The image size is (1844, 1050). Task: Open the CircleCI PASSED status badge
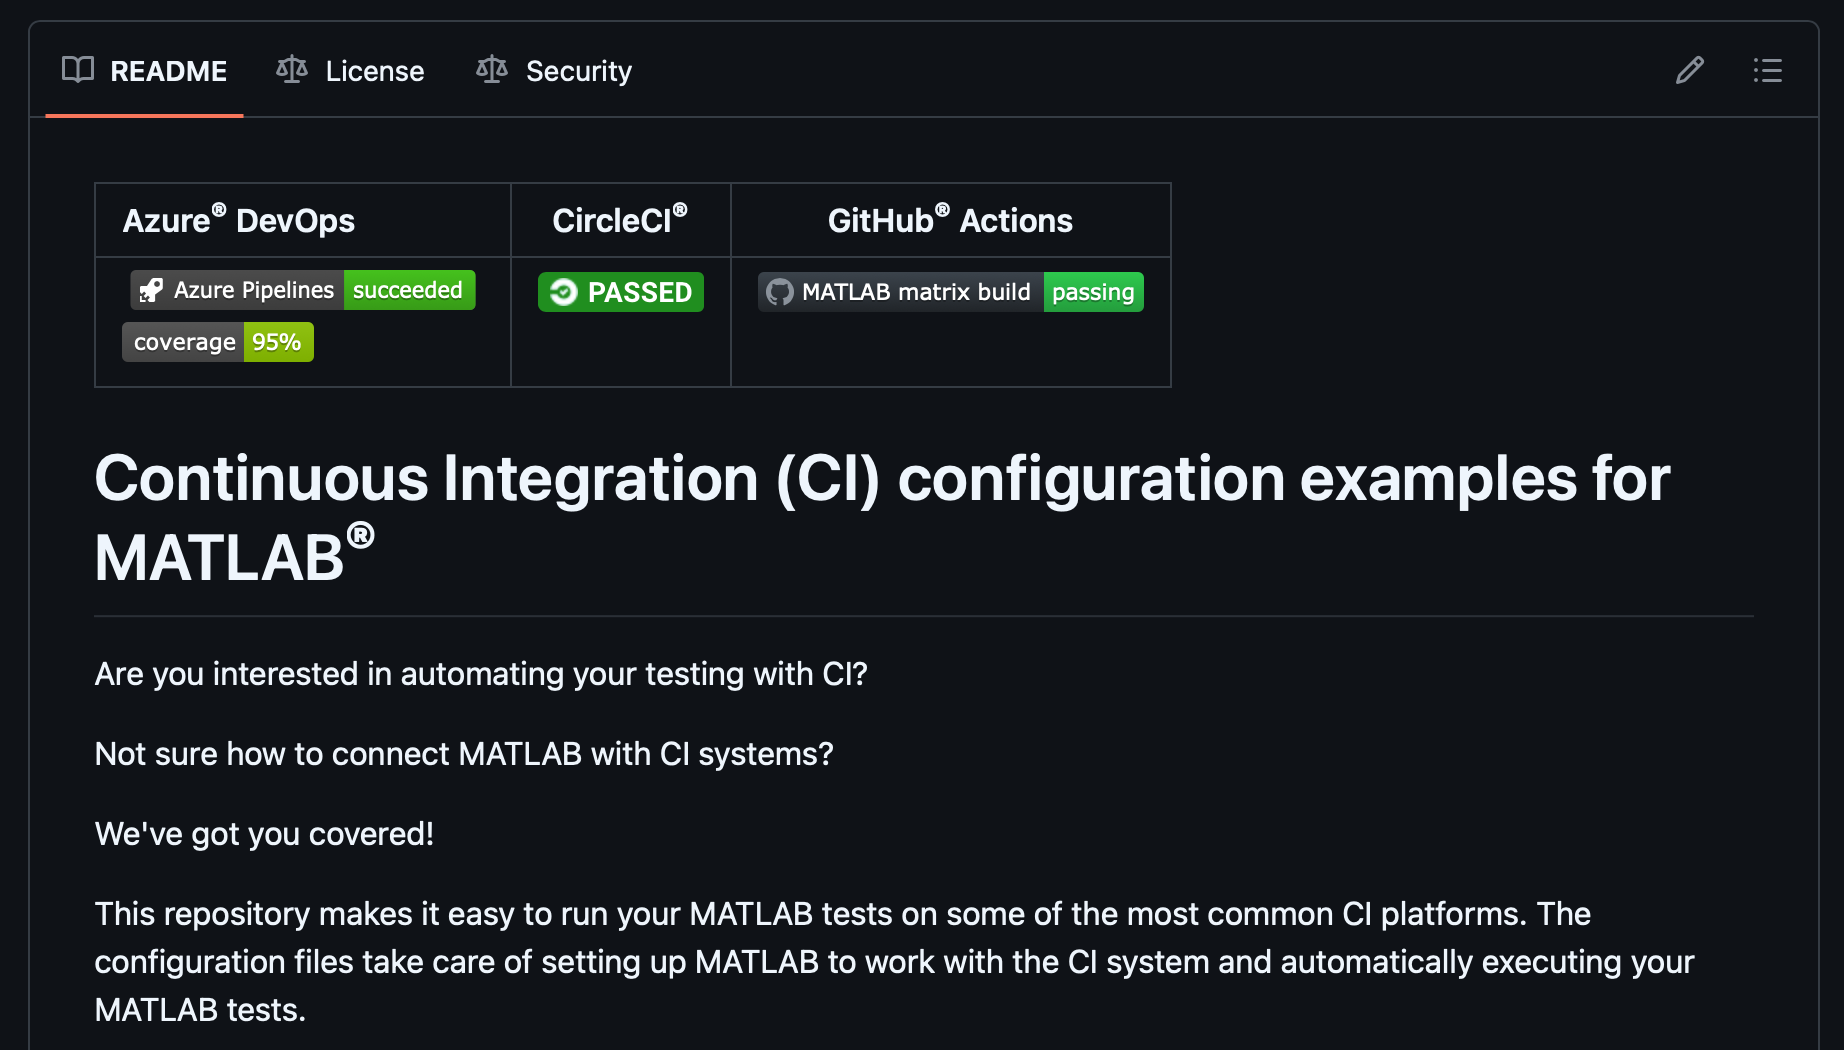click(621, 292)
